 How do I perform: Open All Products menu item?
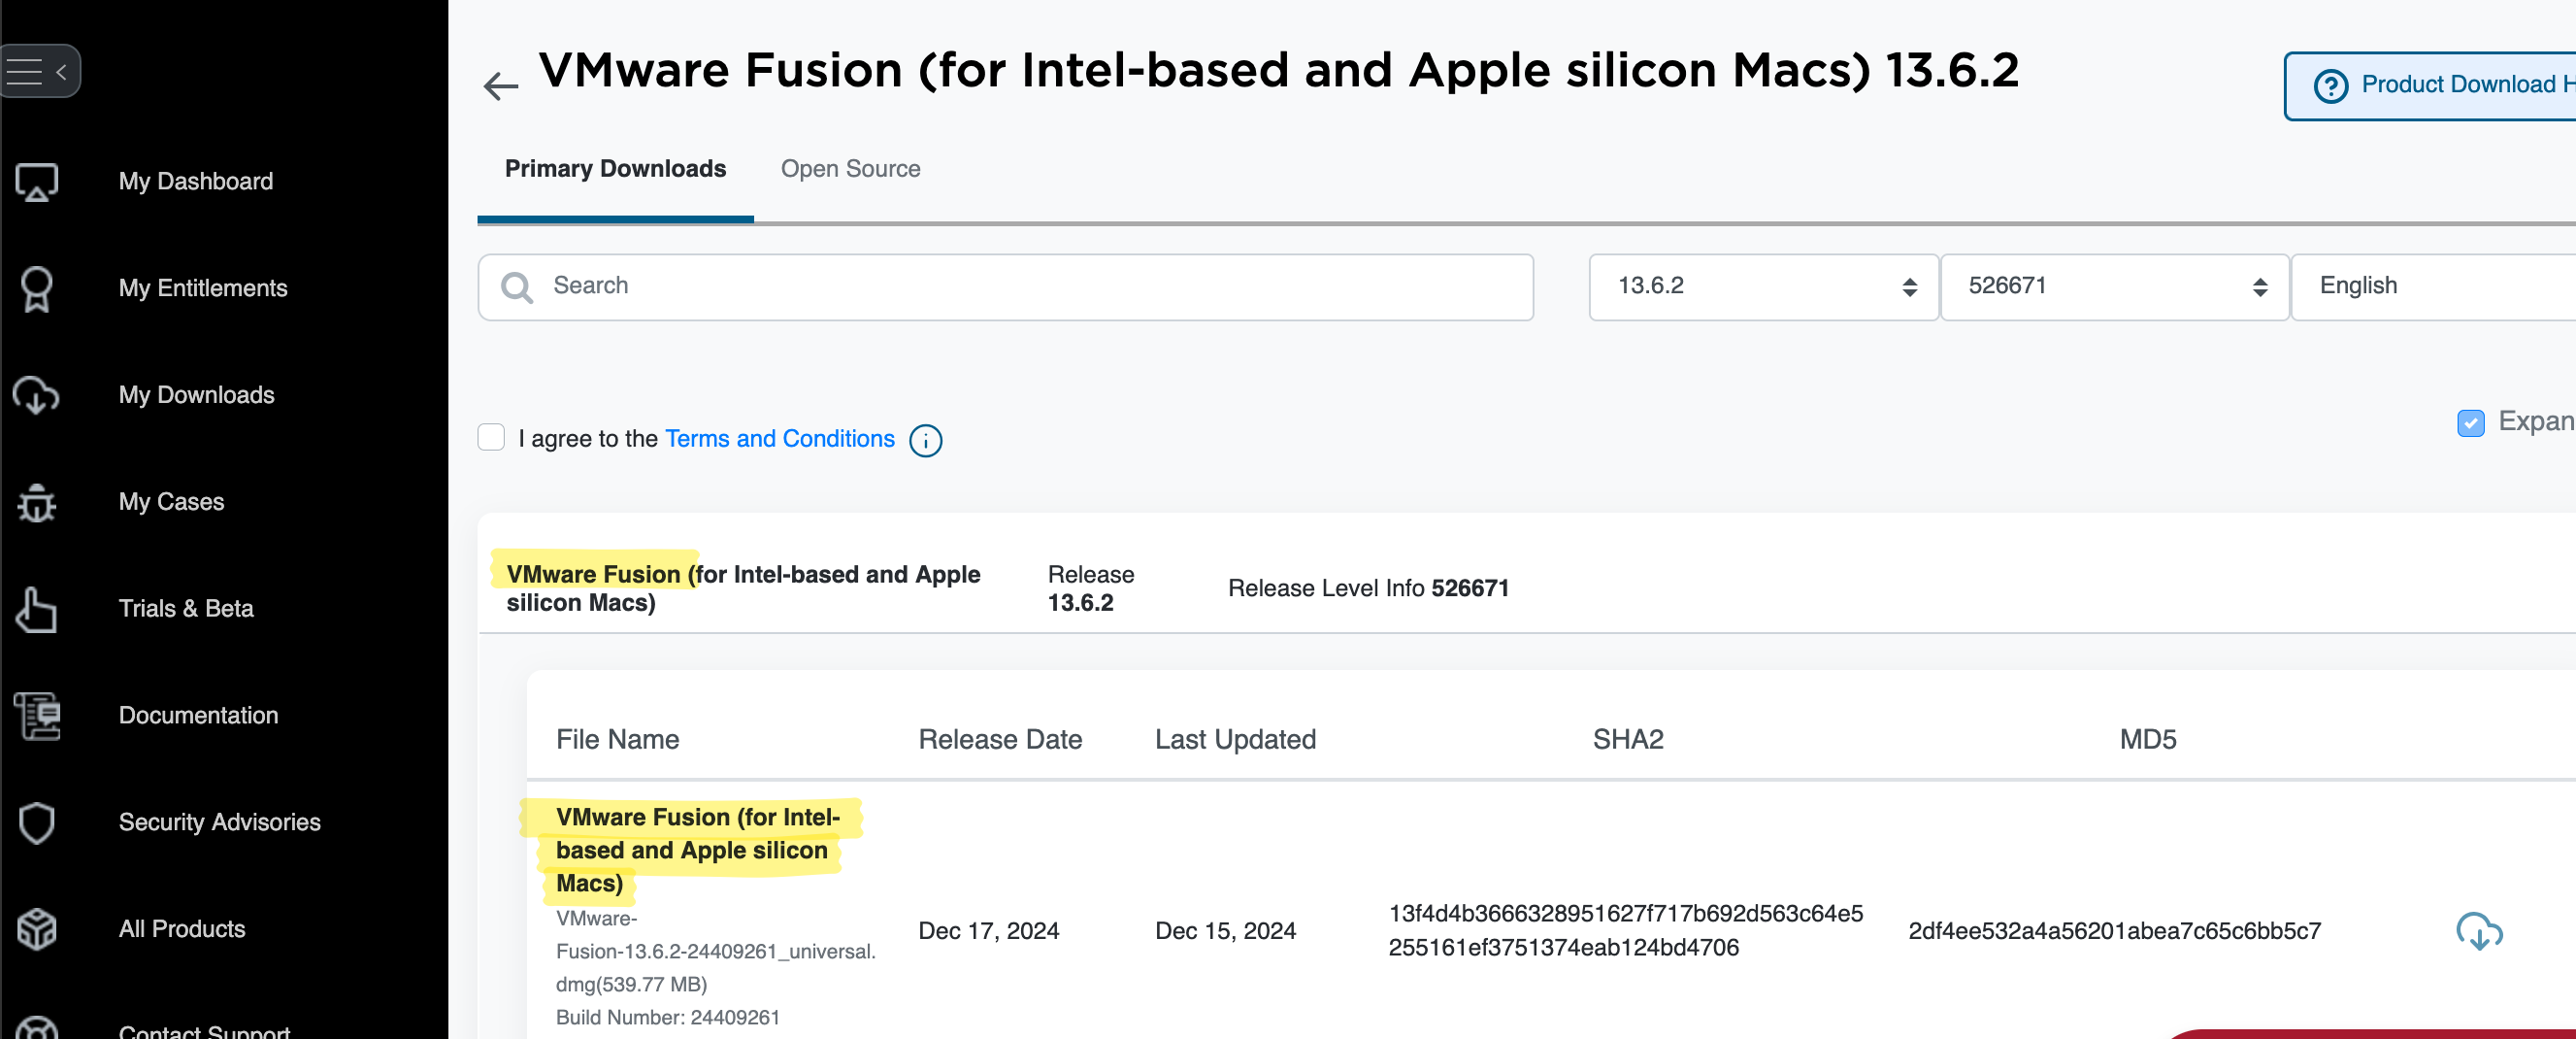(182, 929)
